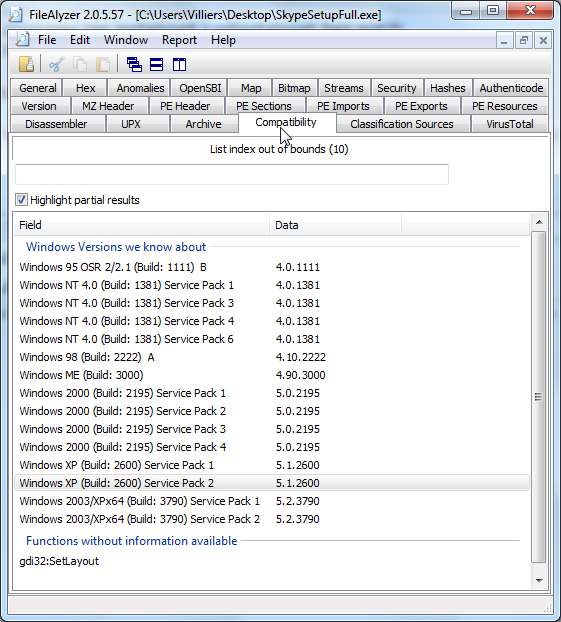
Task: Click the FileAlyzer icon in the title bar
Action: tap(16, 15)
